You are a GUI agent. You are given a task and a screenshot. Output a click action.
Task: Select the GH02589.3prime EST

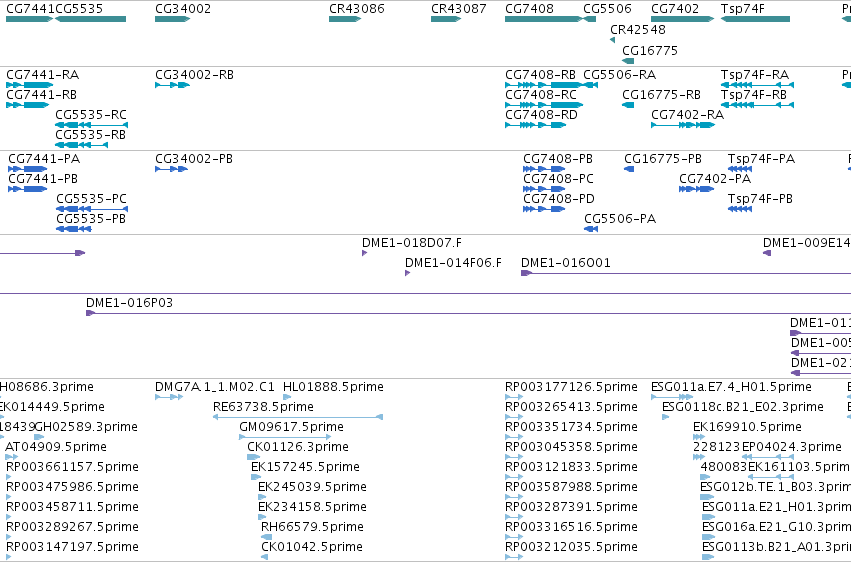pos(39,437)
